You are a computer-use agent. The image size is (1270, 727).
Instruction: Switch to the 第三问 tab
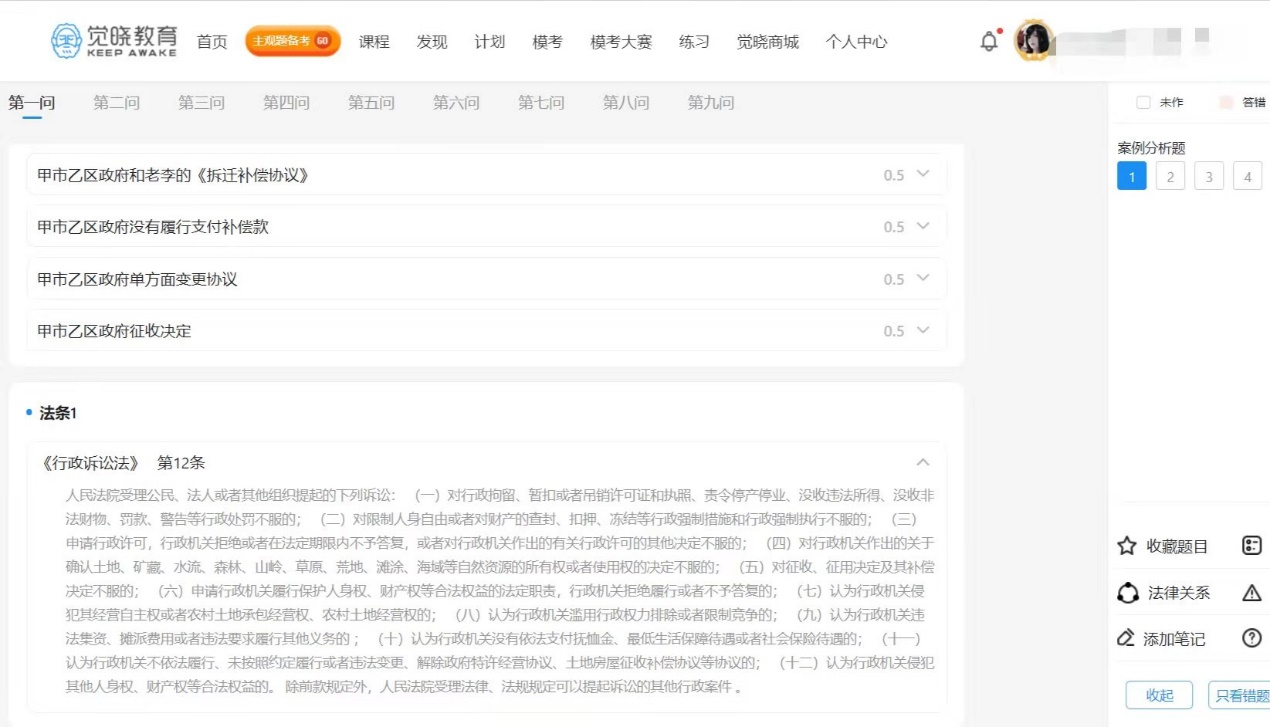(202, 103)
